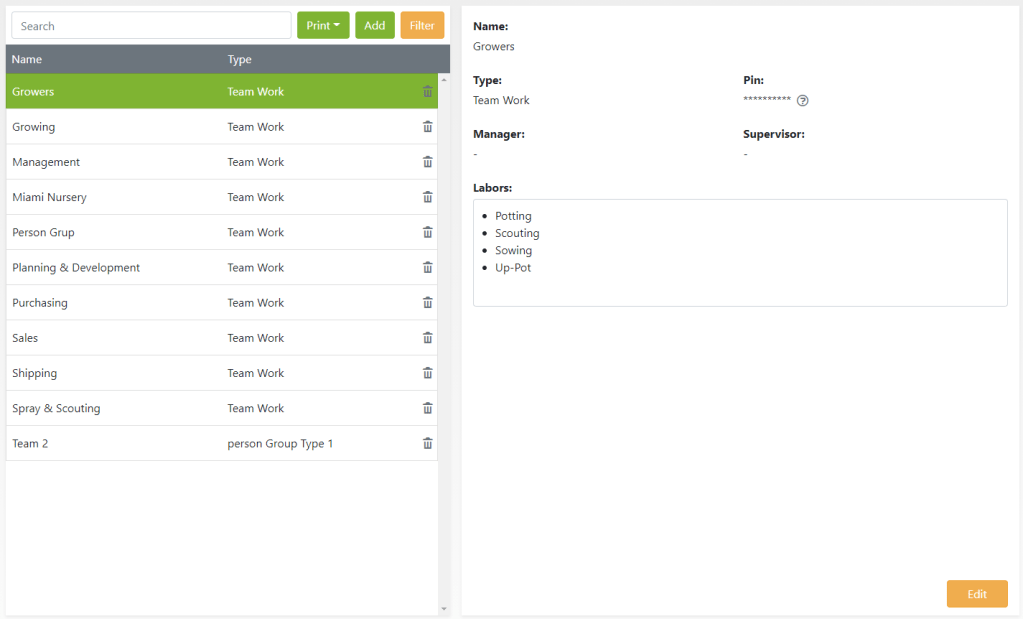Click scrollbar up arrow in list
The image size is (1023, 619).
pos(444,79)
